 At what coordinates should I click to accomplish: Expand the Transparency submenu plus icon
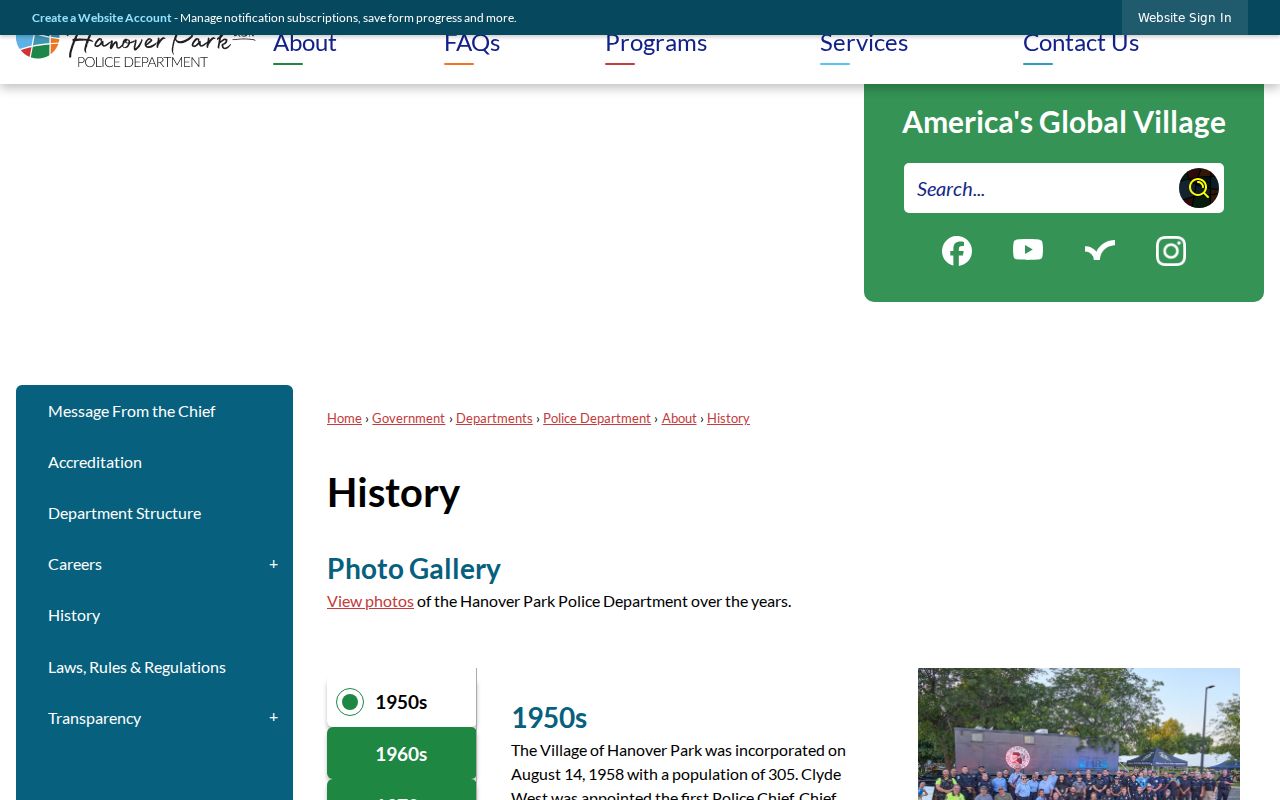[x=273, y=718]
